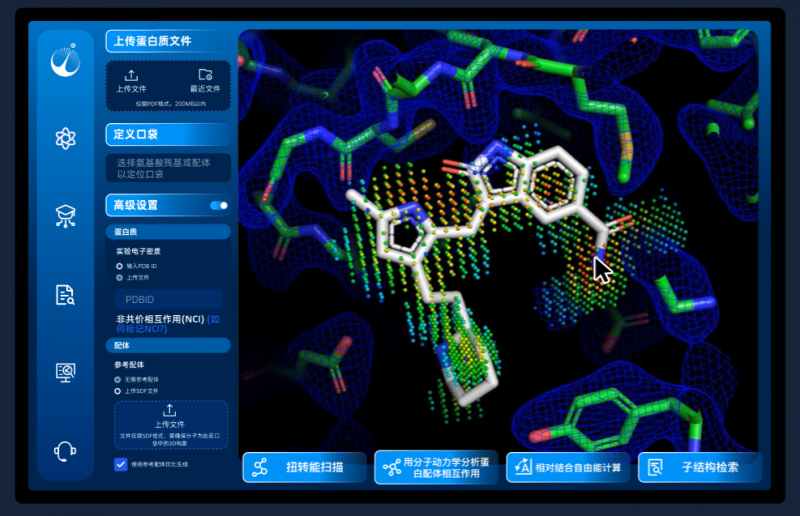Click the 最近文件 recent files folder icon
The image size is (800, 516).
coord(205,76)
